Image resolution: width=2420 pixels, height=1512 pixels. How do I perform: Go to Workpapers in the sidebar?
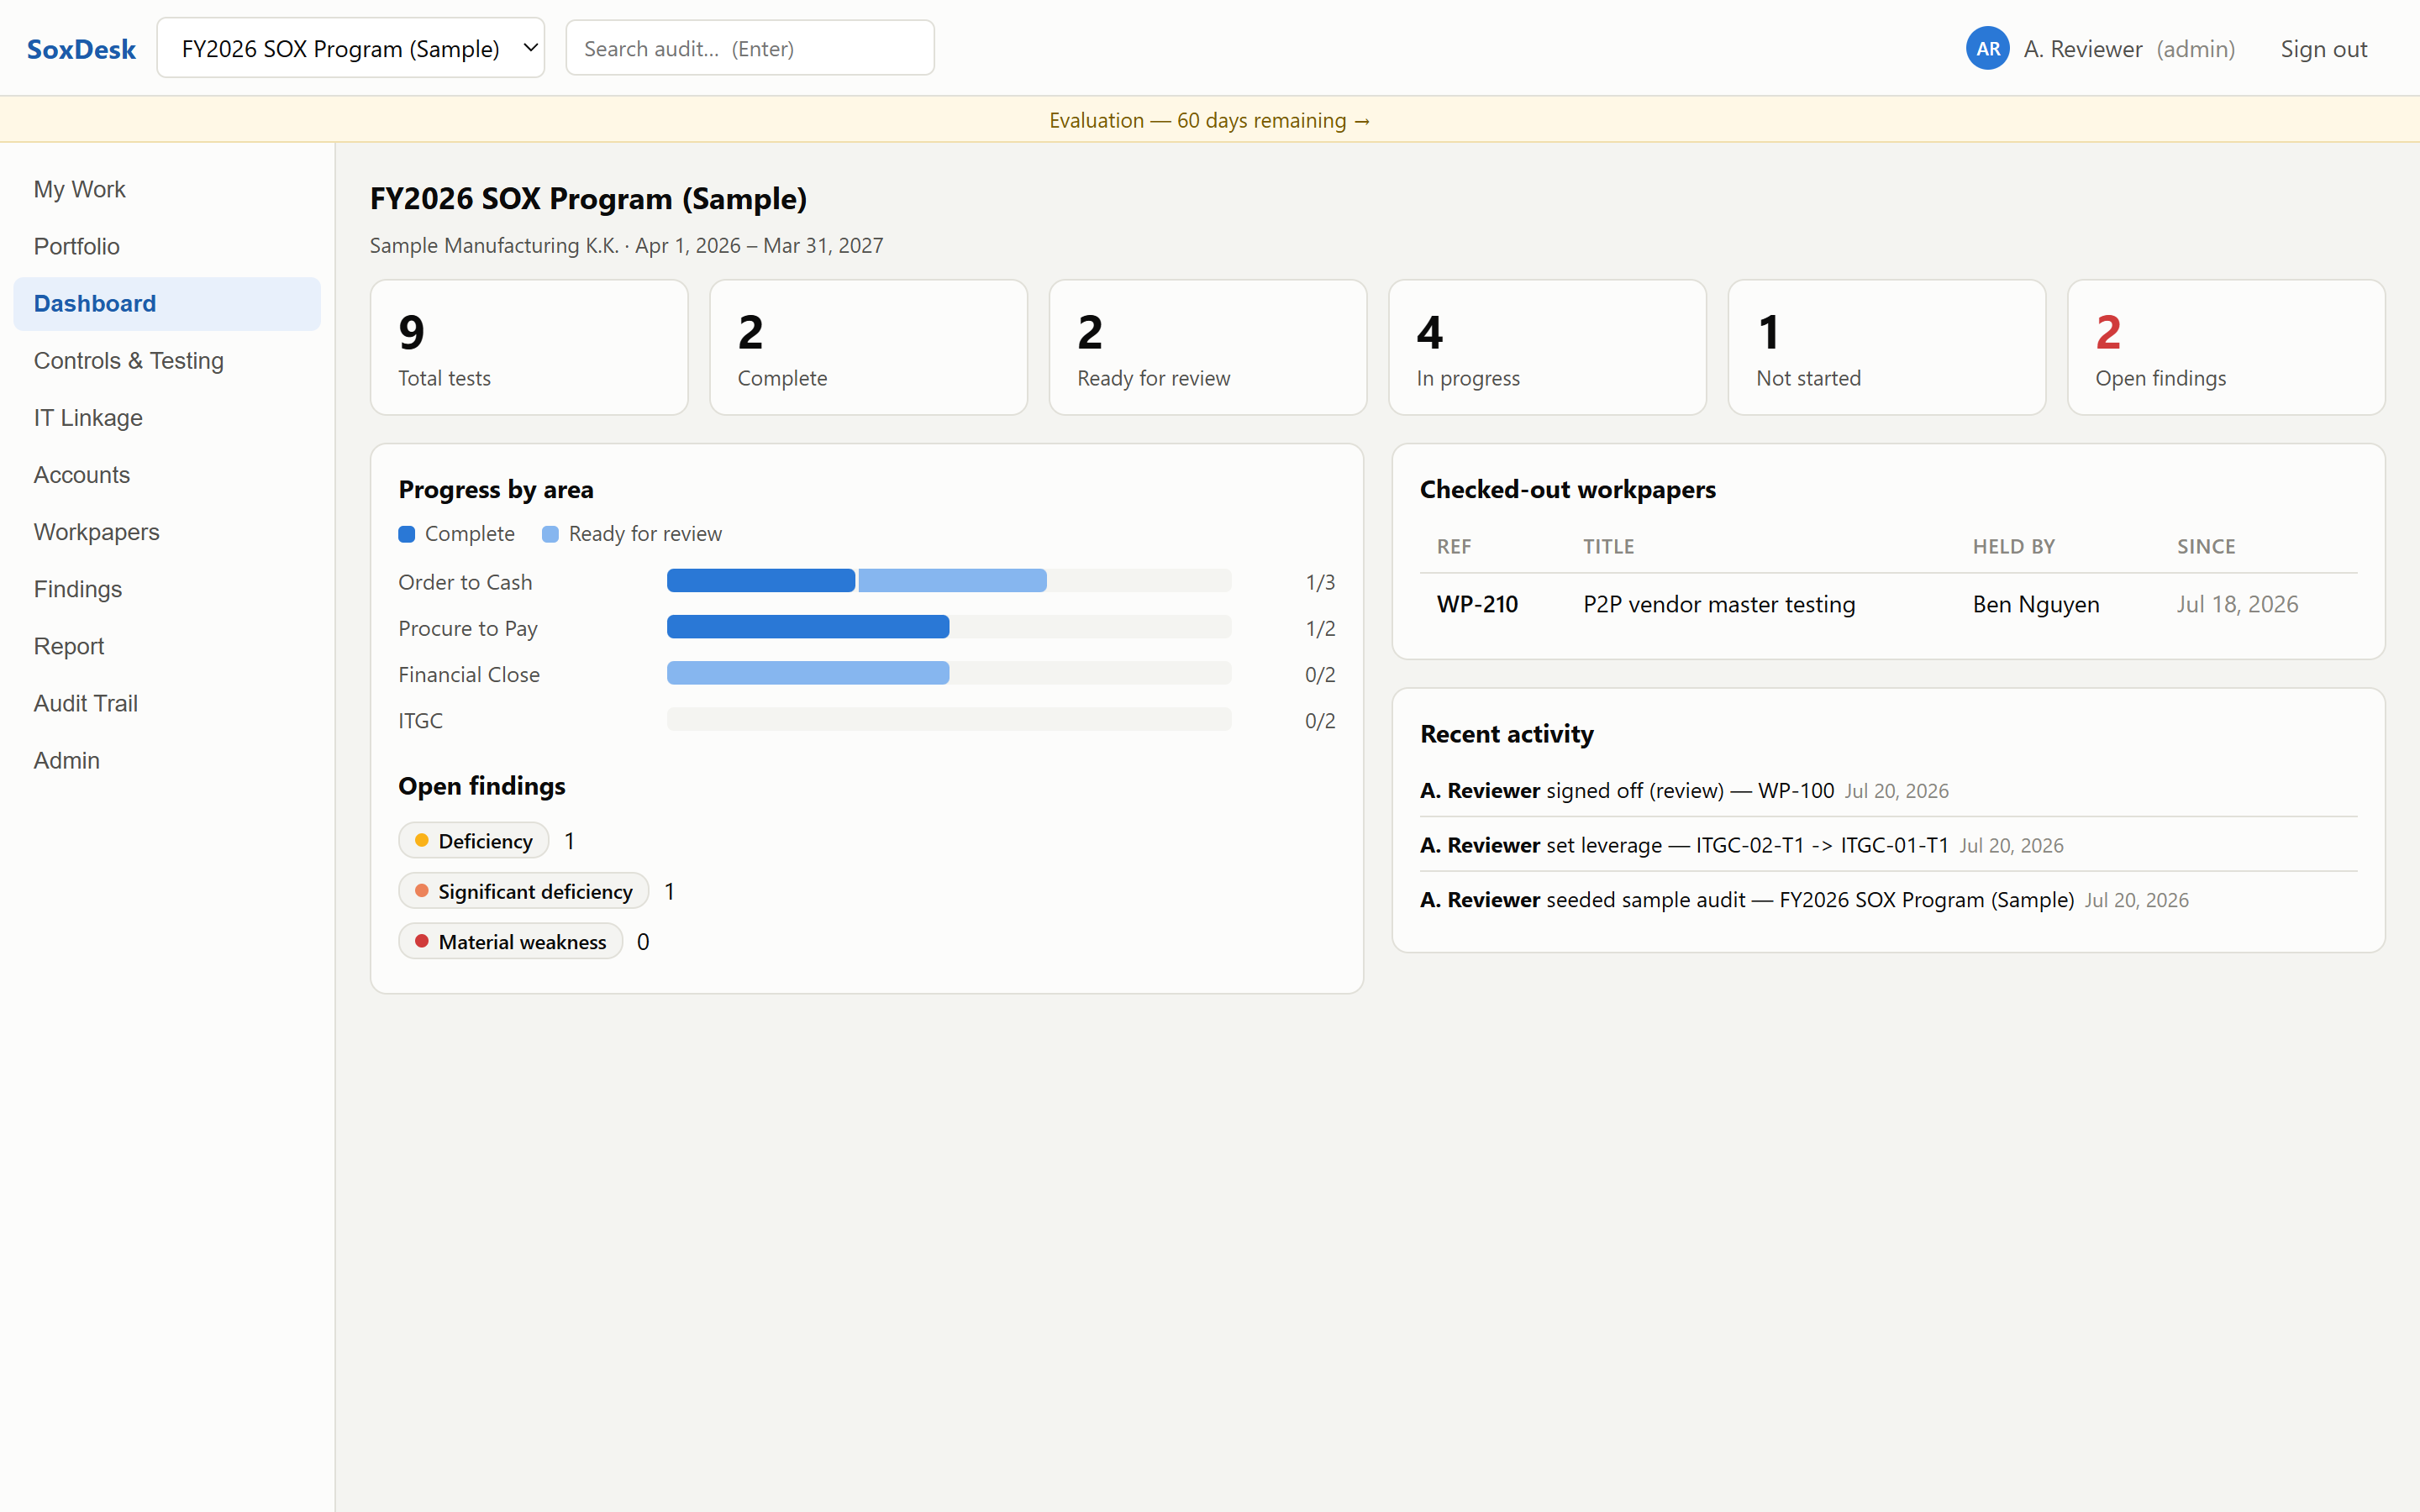click(x=167, y=531)
